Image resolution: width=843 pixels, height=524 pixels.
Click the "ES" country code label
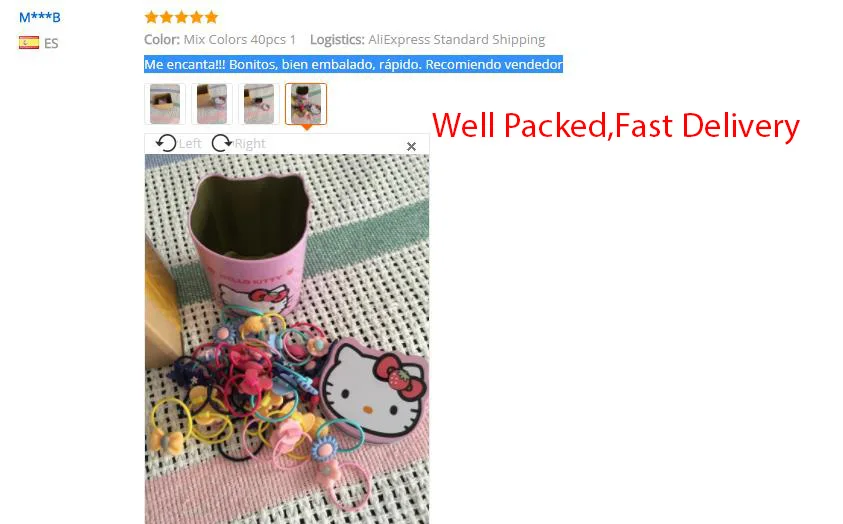51,43
